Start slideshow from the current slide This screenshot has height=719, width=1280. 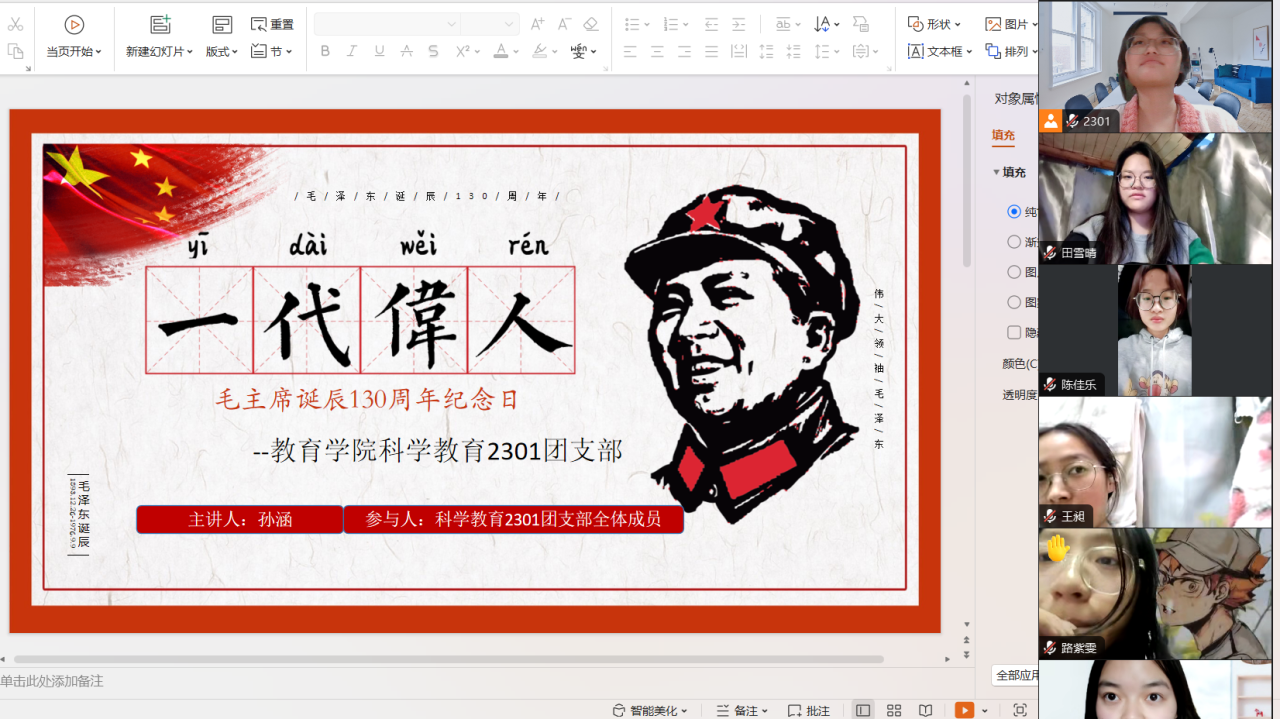tap(74, 25)
